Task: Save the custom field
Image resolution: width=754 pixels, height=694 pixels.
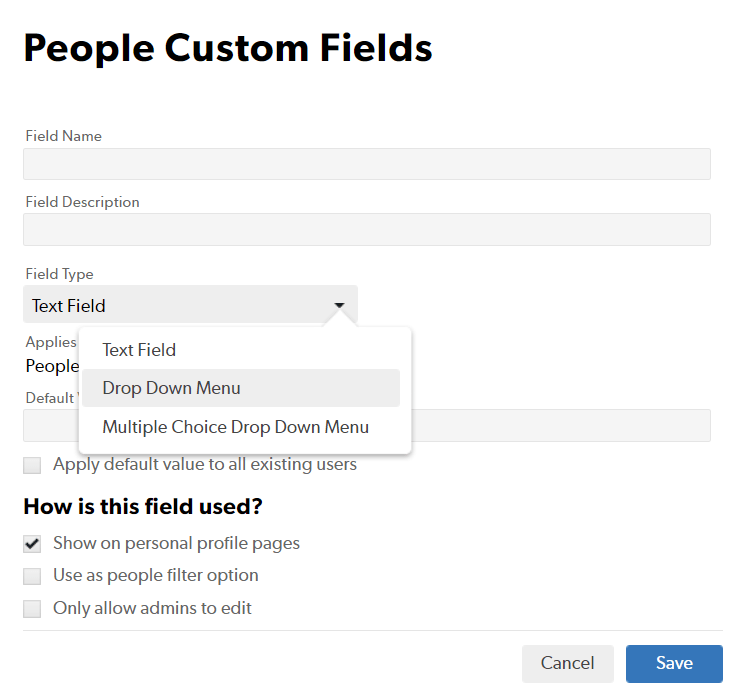Action: tap(674, 663)
